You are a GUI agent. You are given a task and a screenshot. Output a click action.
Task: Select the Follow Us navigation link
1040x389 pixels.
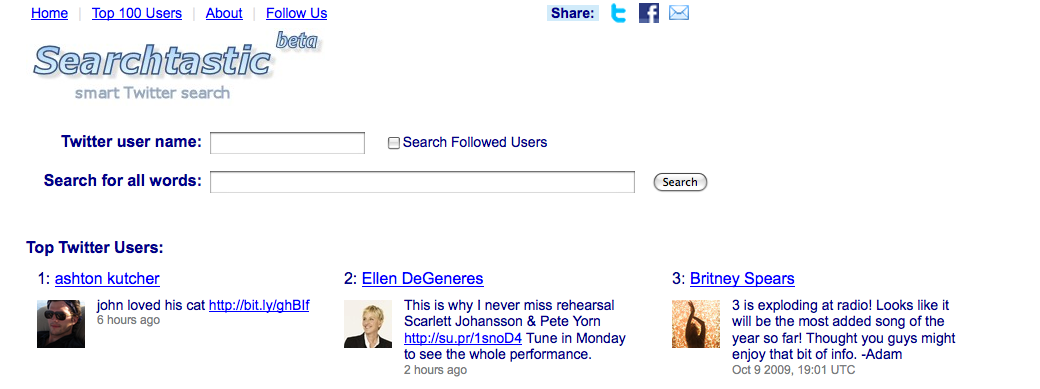(296, 13)
